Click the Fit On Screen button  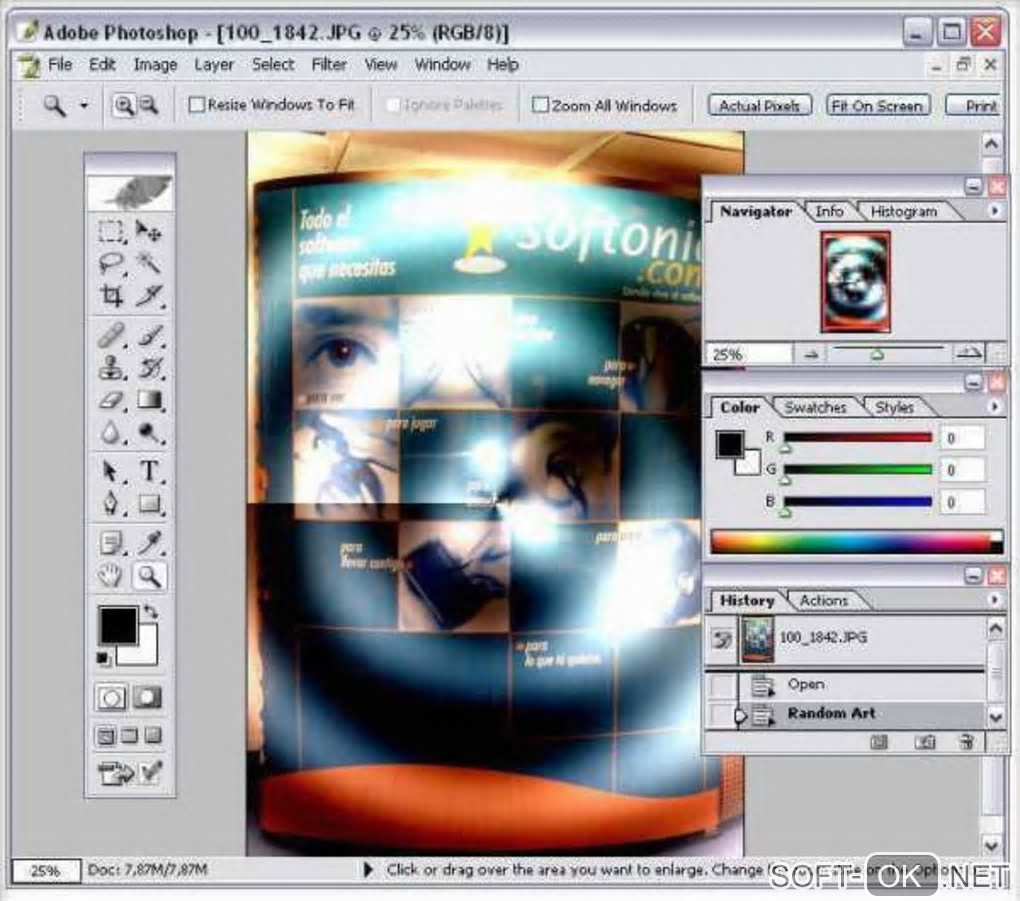878,105
